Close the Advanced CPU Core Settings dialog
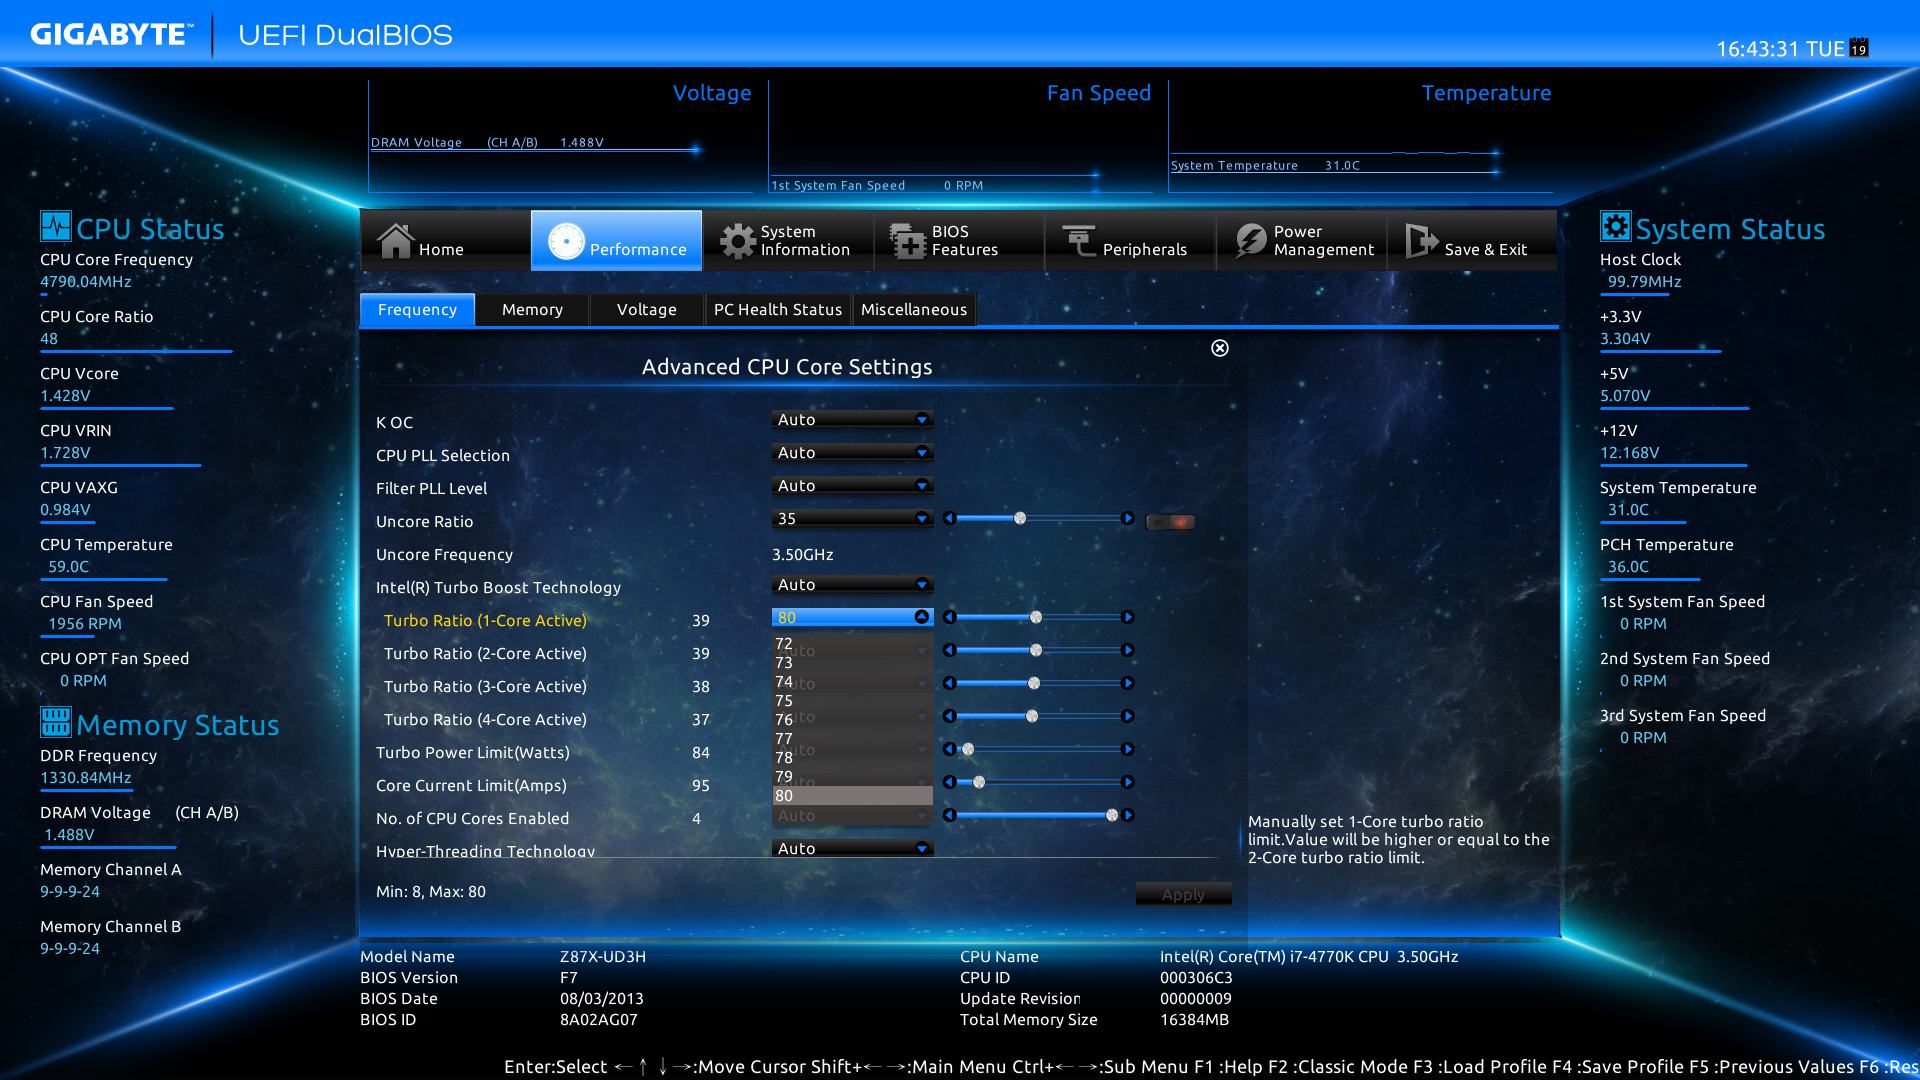 [x=1219, y=348]
